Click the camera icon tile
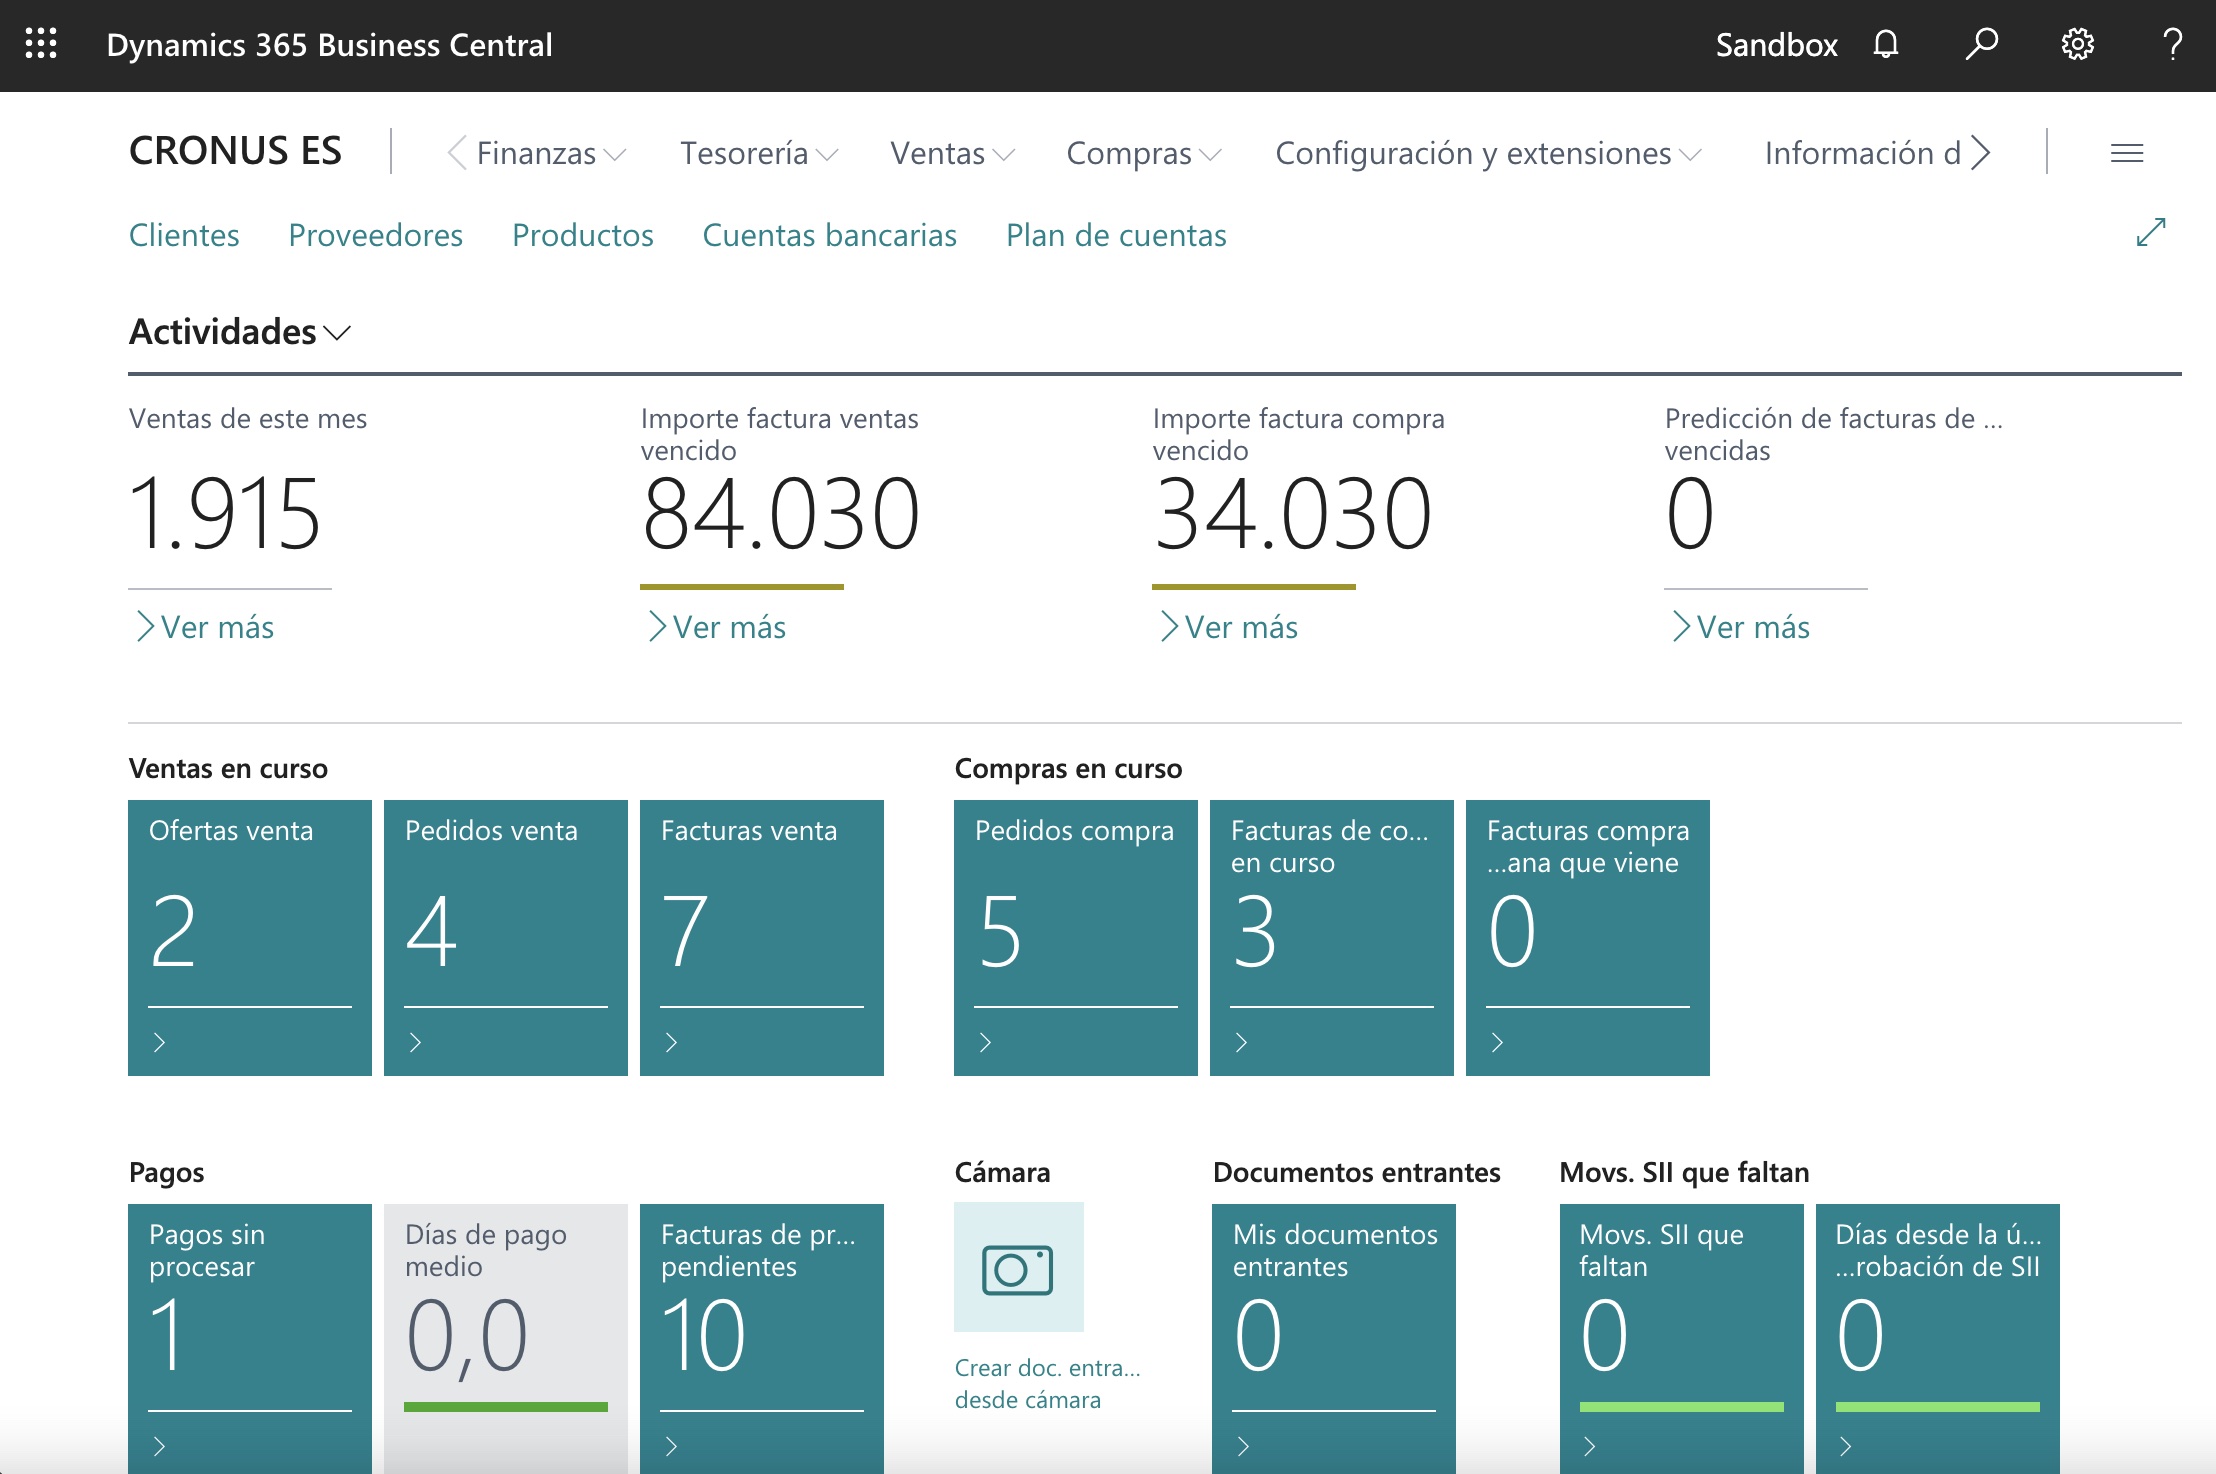This screenshot has height=1474, width=2216. click(x=1018, y=1267)
